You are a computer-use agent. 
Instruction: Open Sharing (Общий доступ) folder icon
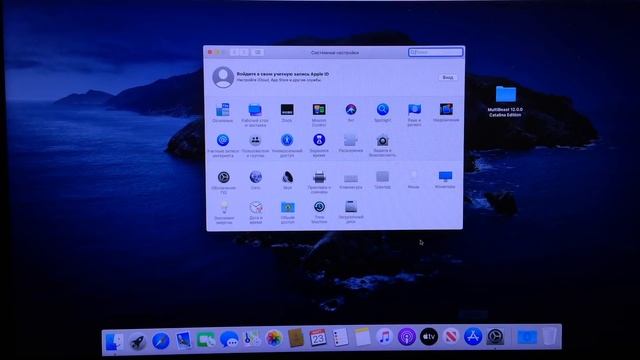[x=288, y=207]
